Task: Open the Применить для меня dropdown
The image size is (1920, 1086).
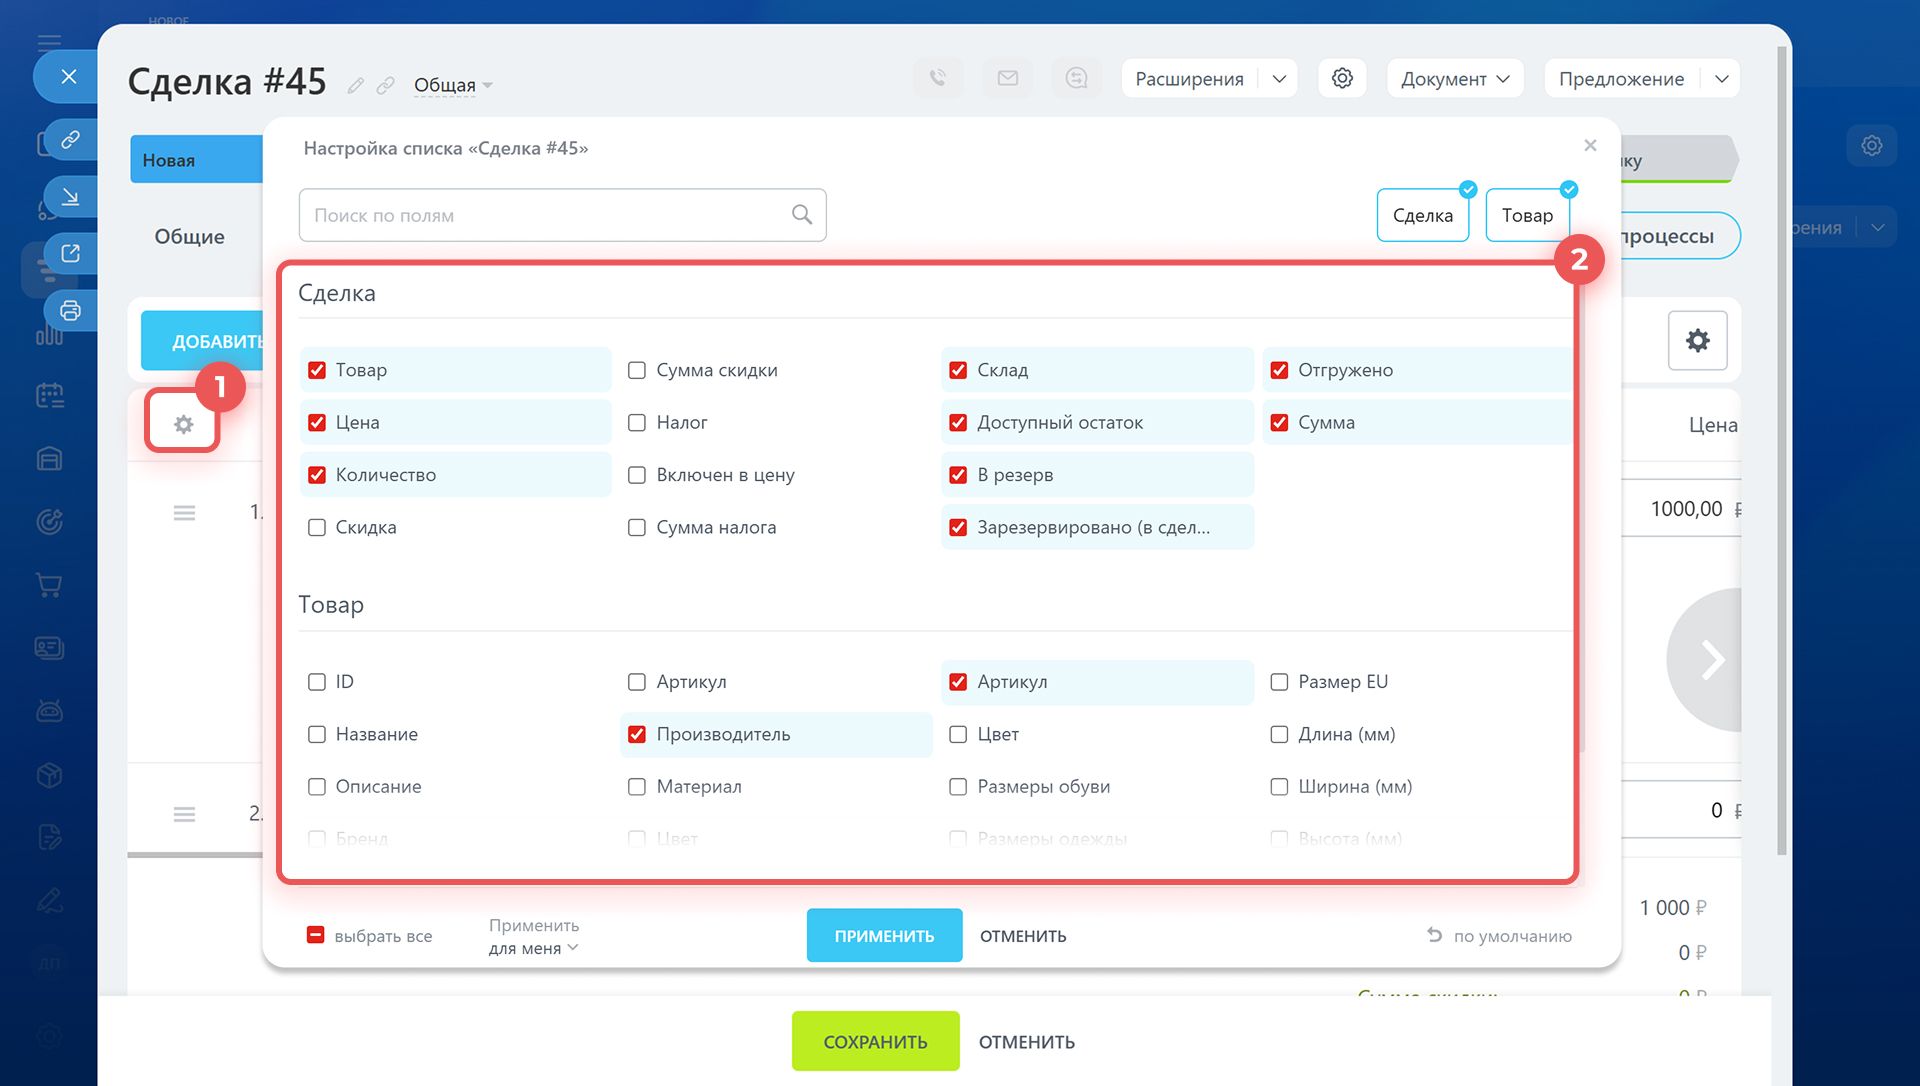Action: (x=534, y=937)
